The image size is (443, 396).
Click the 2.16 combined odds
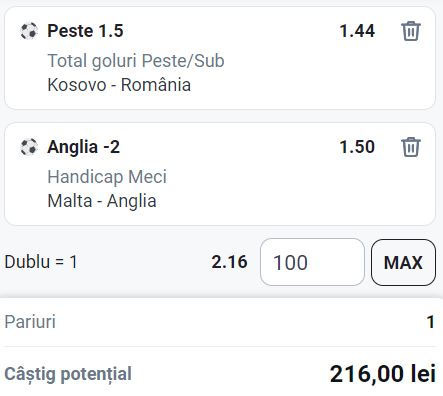click(229, 262)
